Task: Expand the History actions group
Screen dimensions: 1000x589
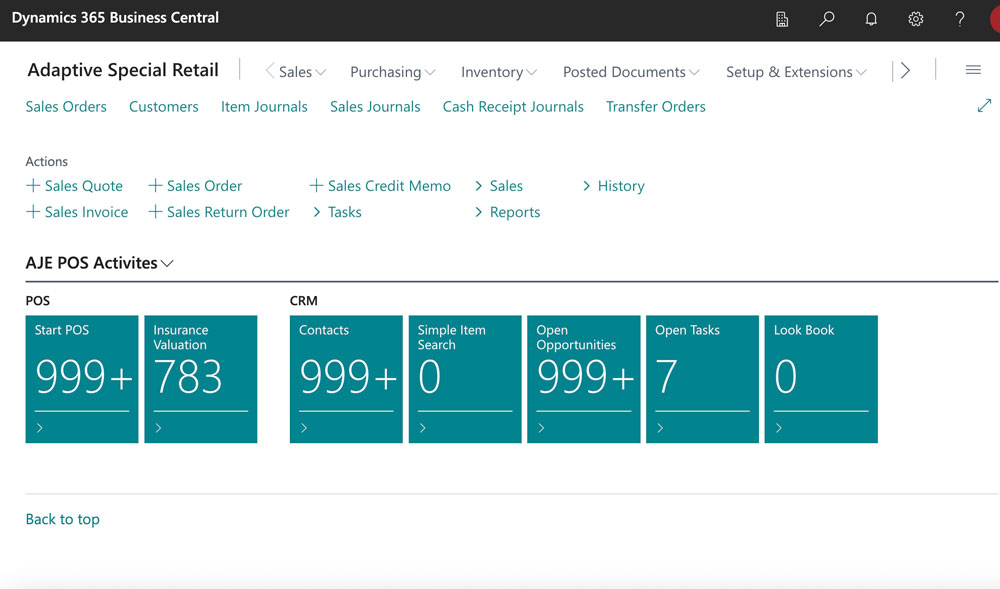Action: coord(614,186)
